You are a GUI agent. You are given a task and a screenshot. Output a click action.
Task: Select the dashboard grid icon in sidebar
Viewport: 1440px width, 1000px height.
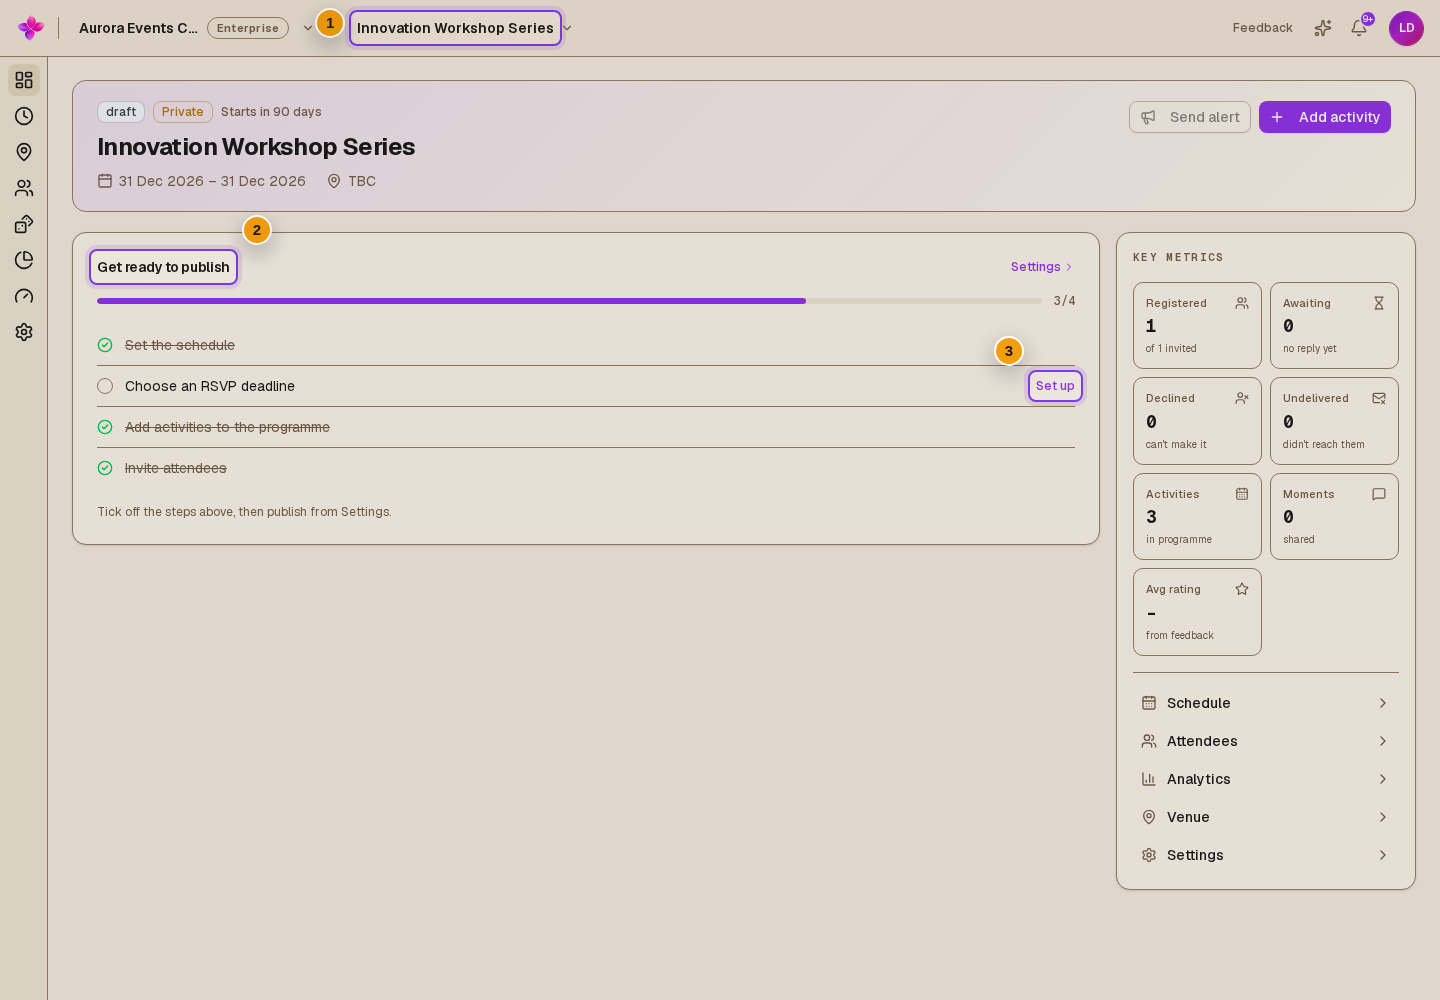pyautogui.click(x=24, y=80)
